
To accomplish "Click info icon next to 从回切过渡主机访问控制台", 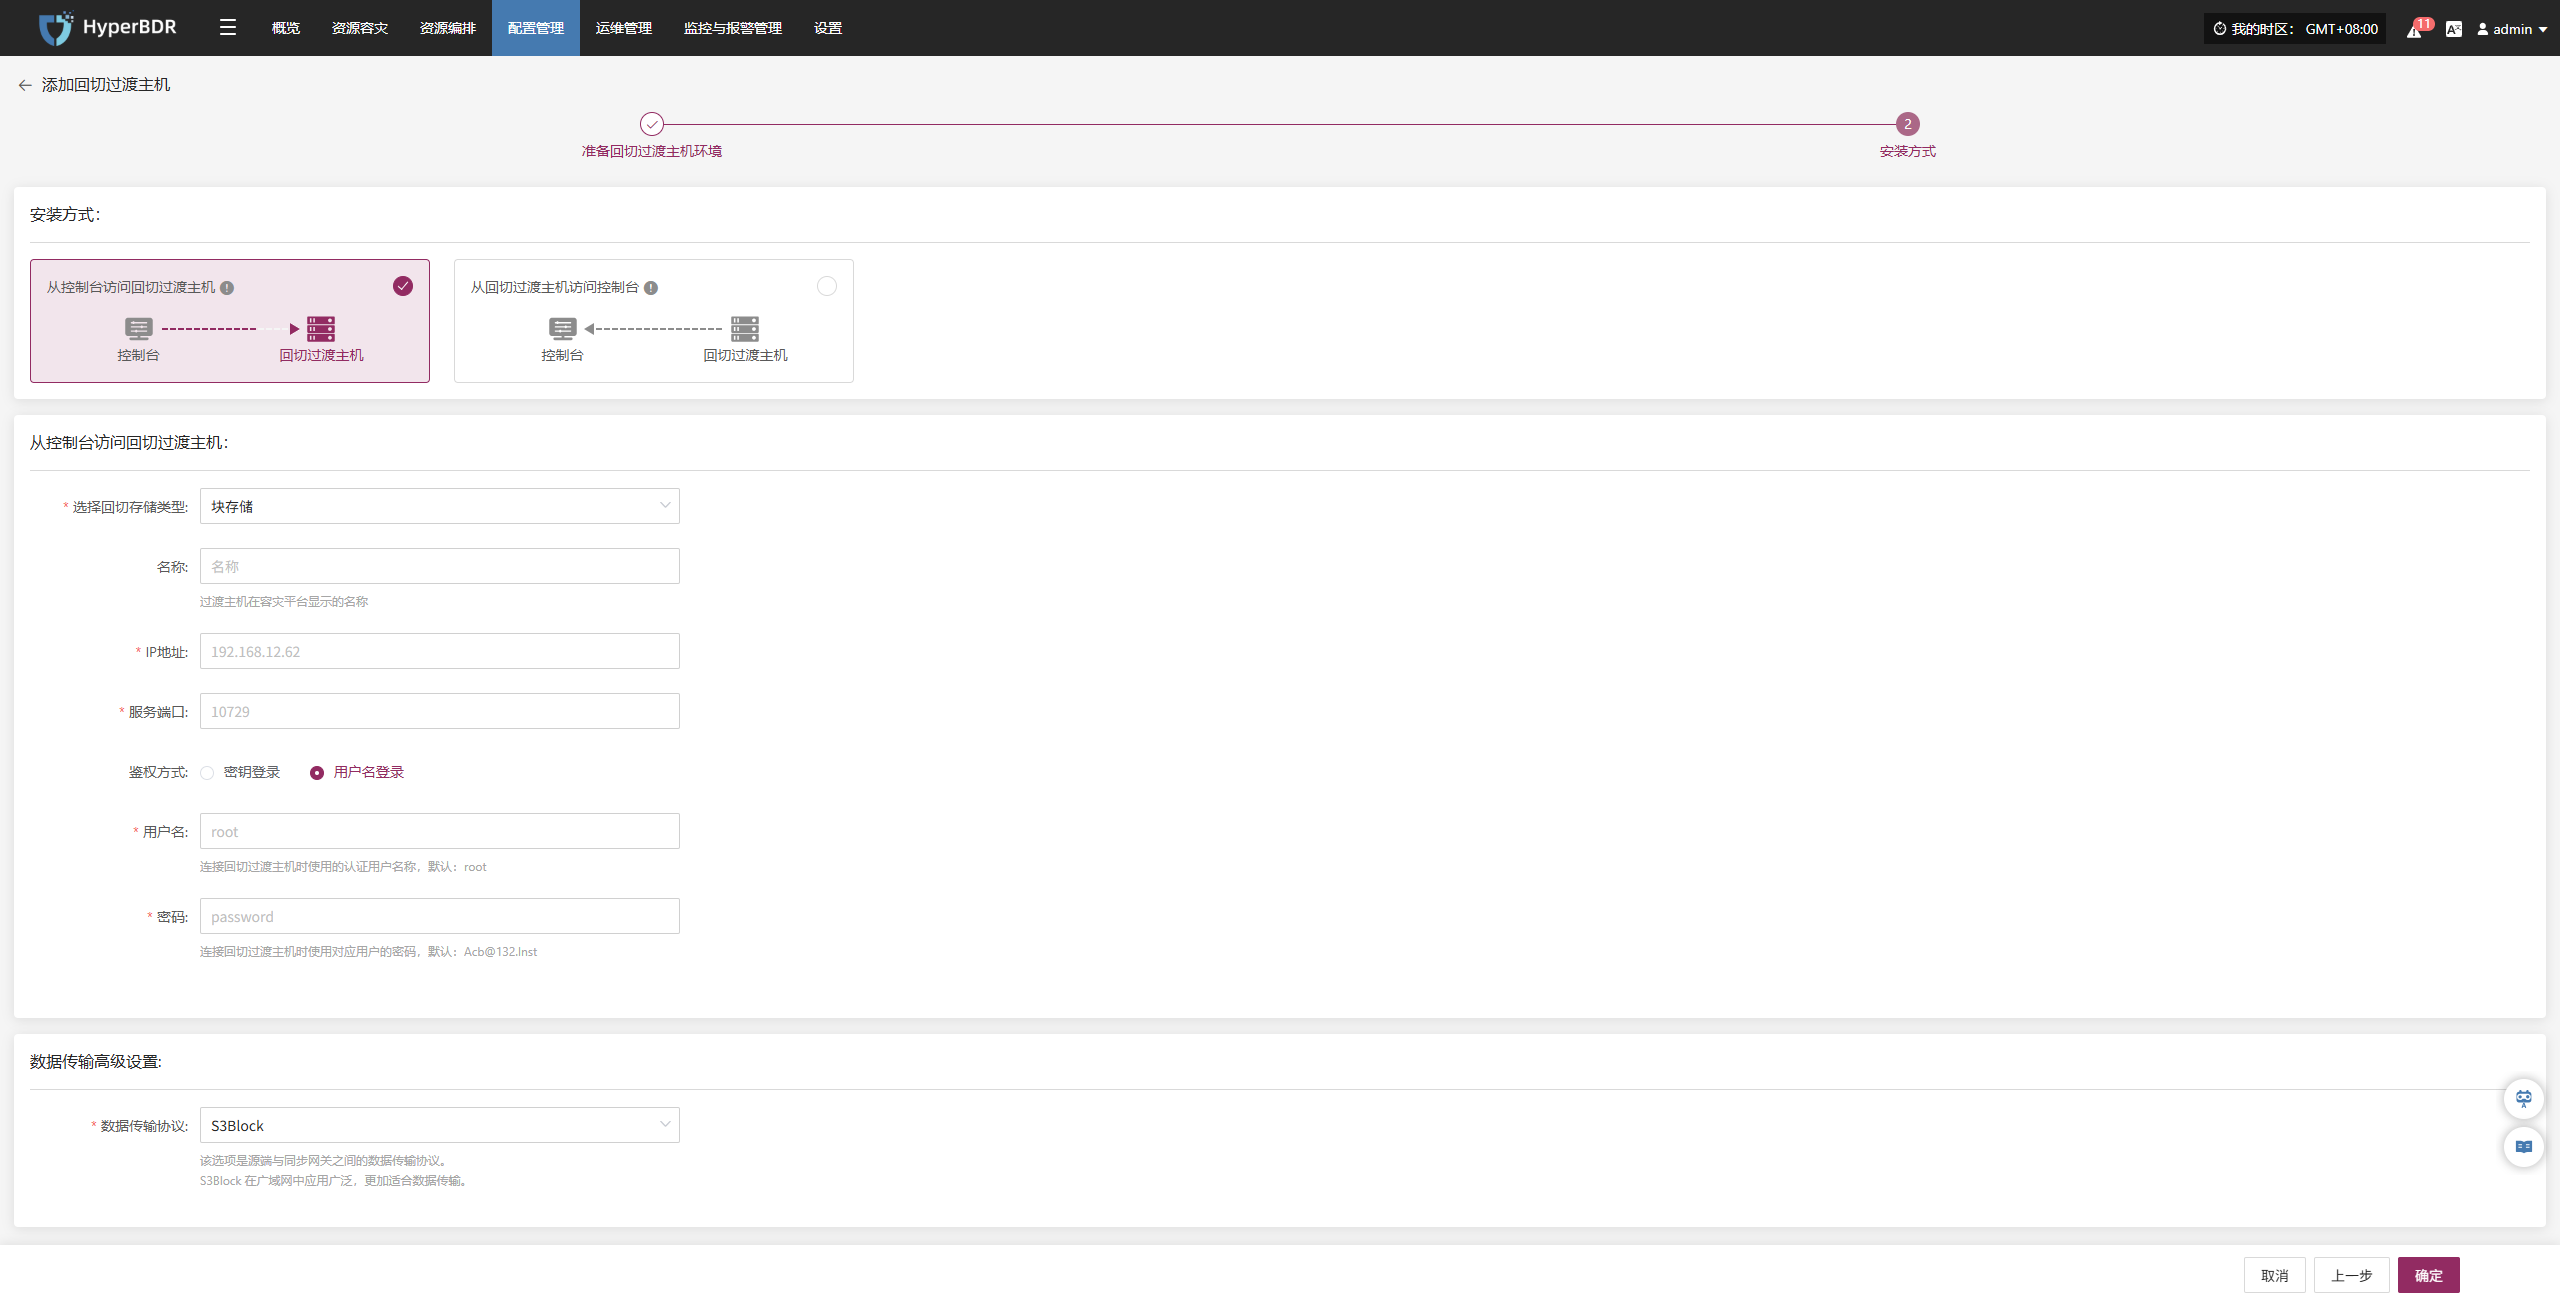I will [x=651, y=288].
